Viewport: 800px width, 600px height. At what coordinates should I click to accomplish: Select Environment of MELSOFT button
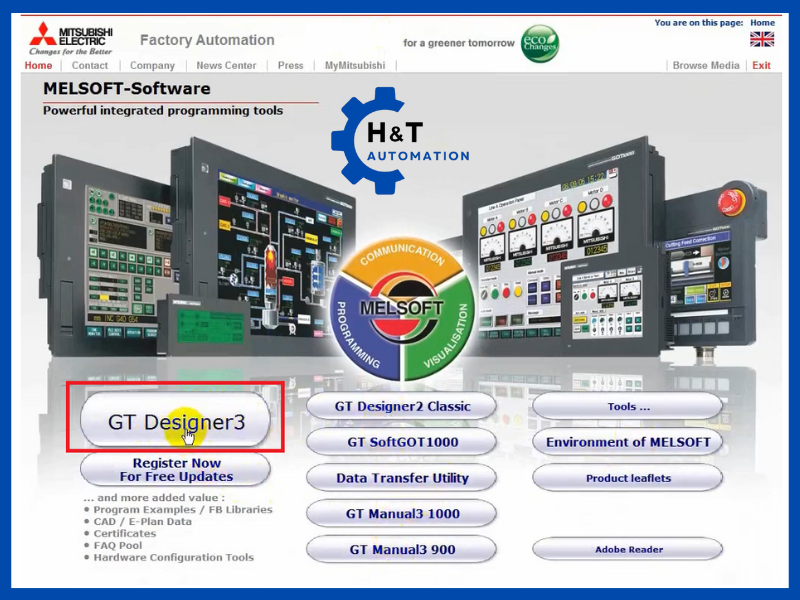pos(627,442)
